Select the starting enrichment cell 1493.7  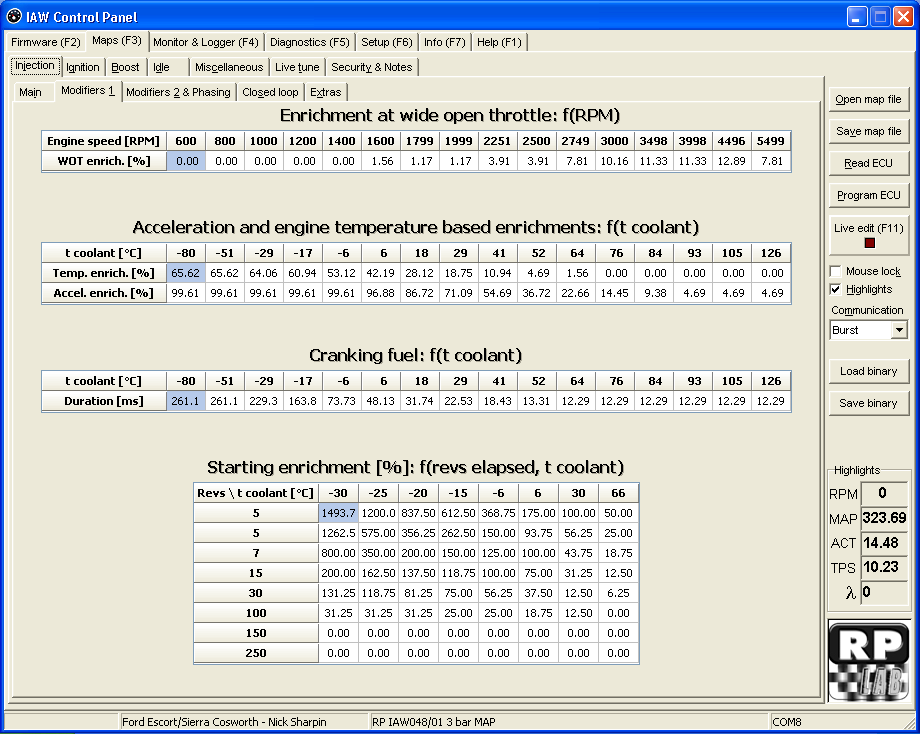point(339,513)
